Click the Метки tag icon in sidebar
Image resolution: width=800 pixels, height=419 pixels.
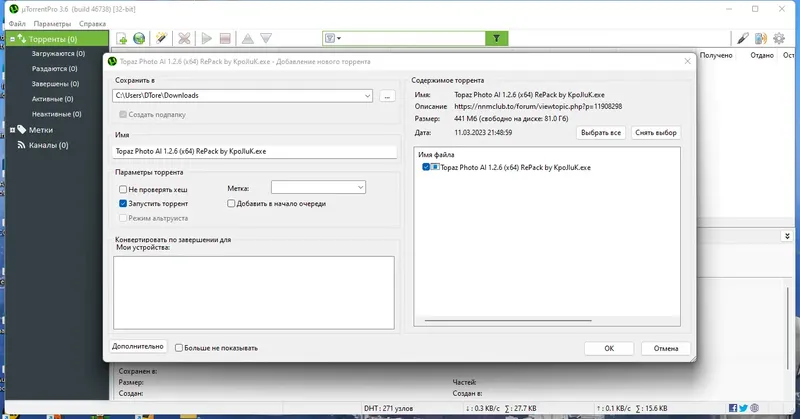point(21,130)
